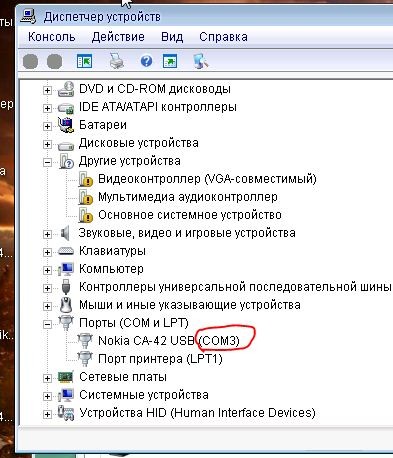Screen dimensions: 393x458
Task: Click the Устройства HID icon
Action: coord(66,413)
